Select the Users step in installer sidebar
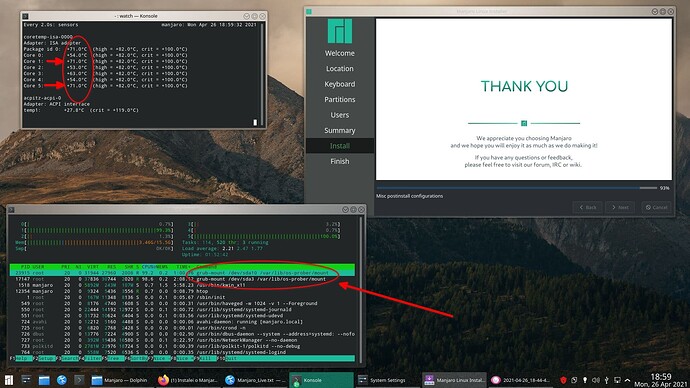Viewport: 690px width, 388px height. (340, 115)
